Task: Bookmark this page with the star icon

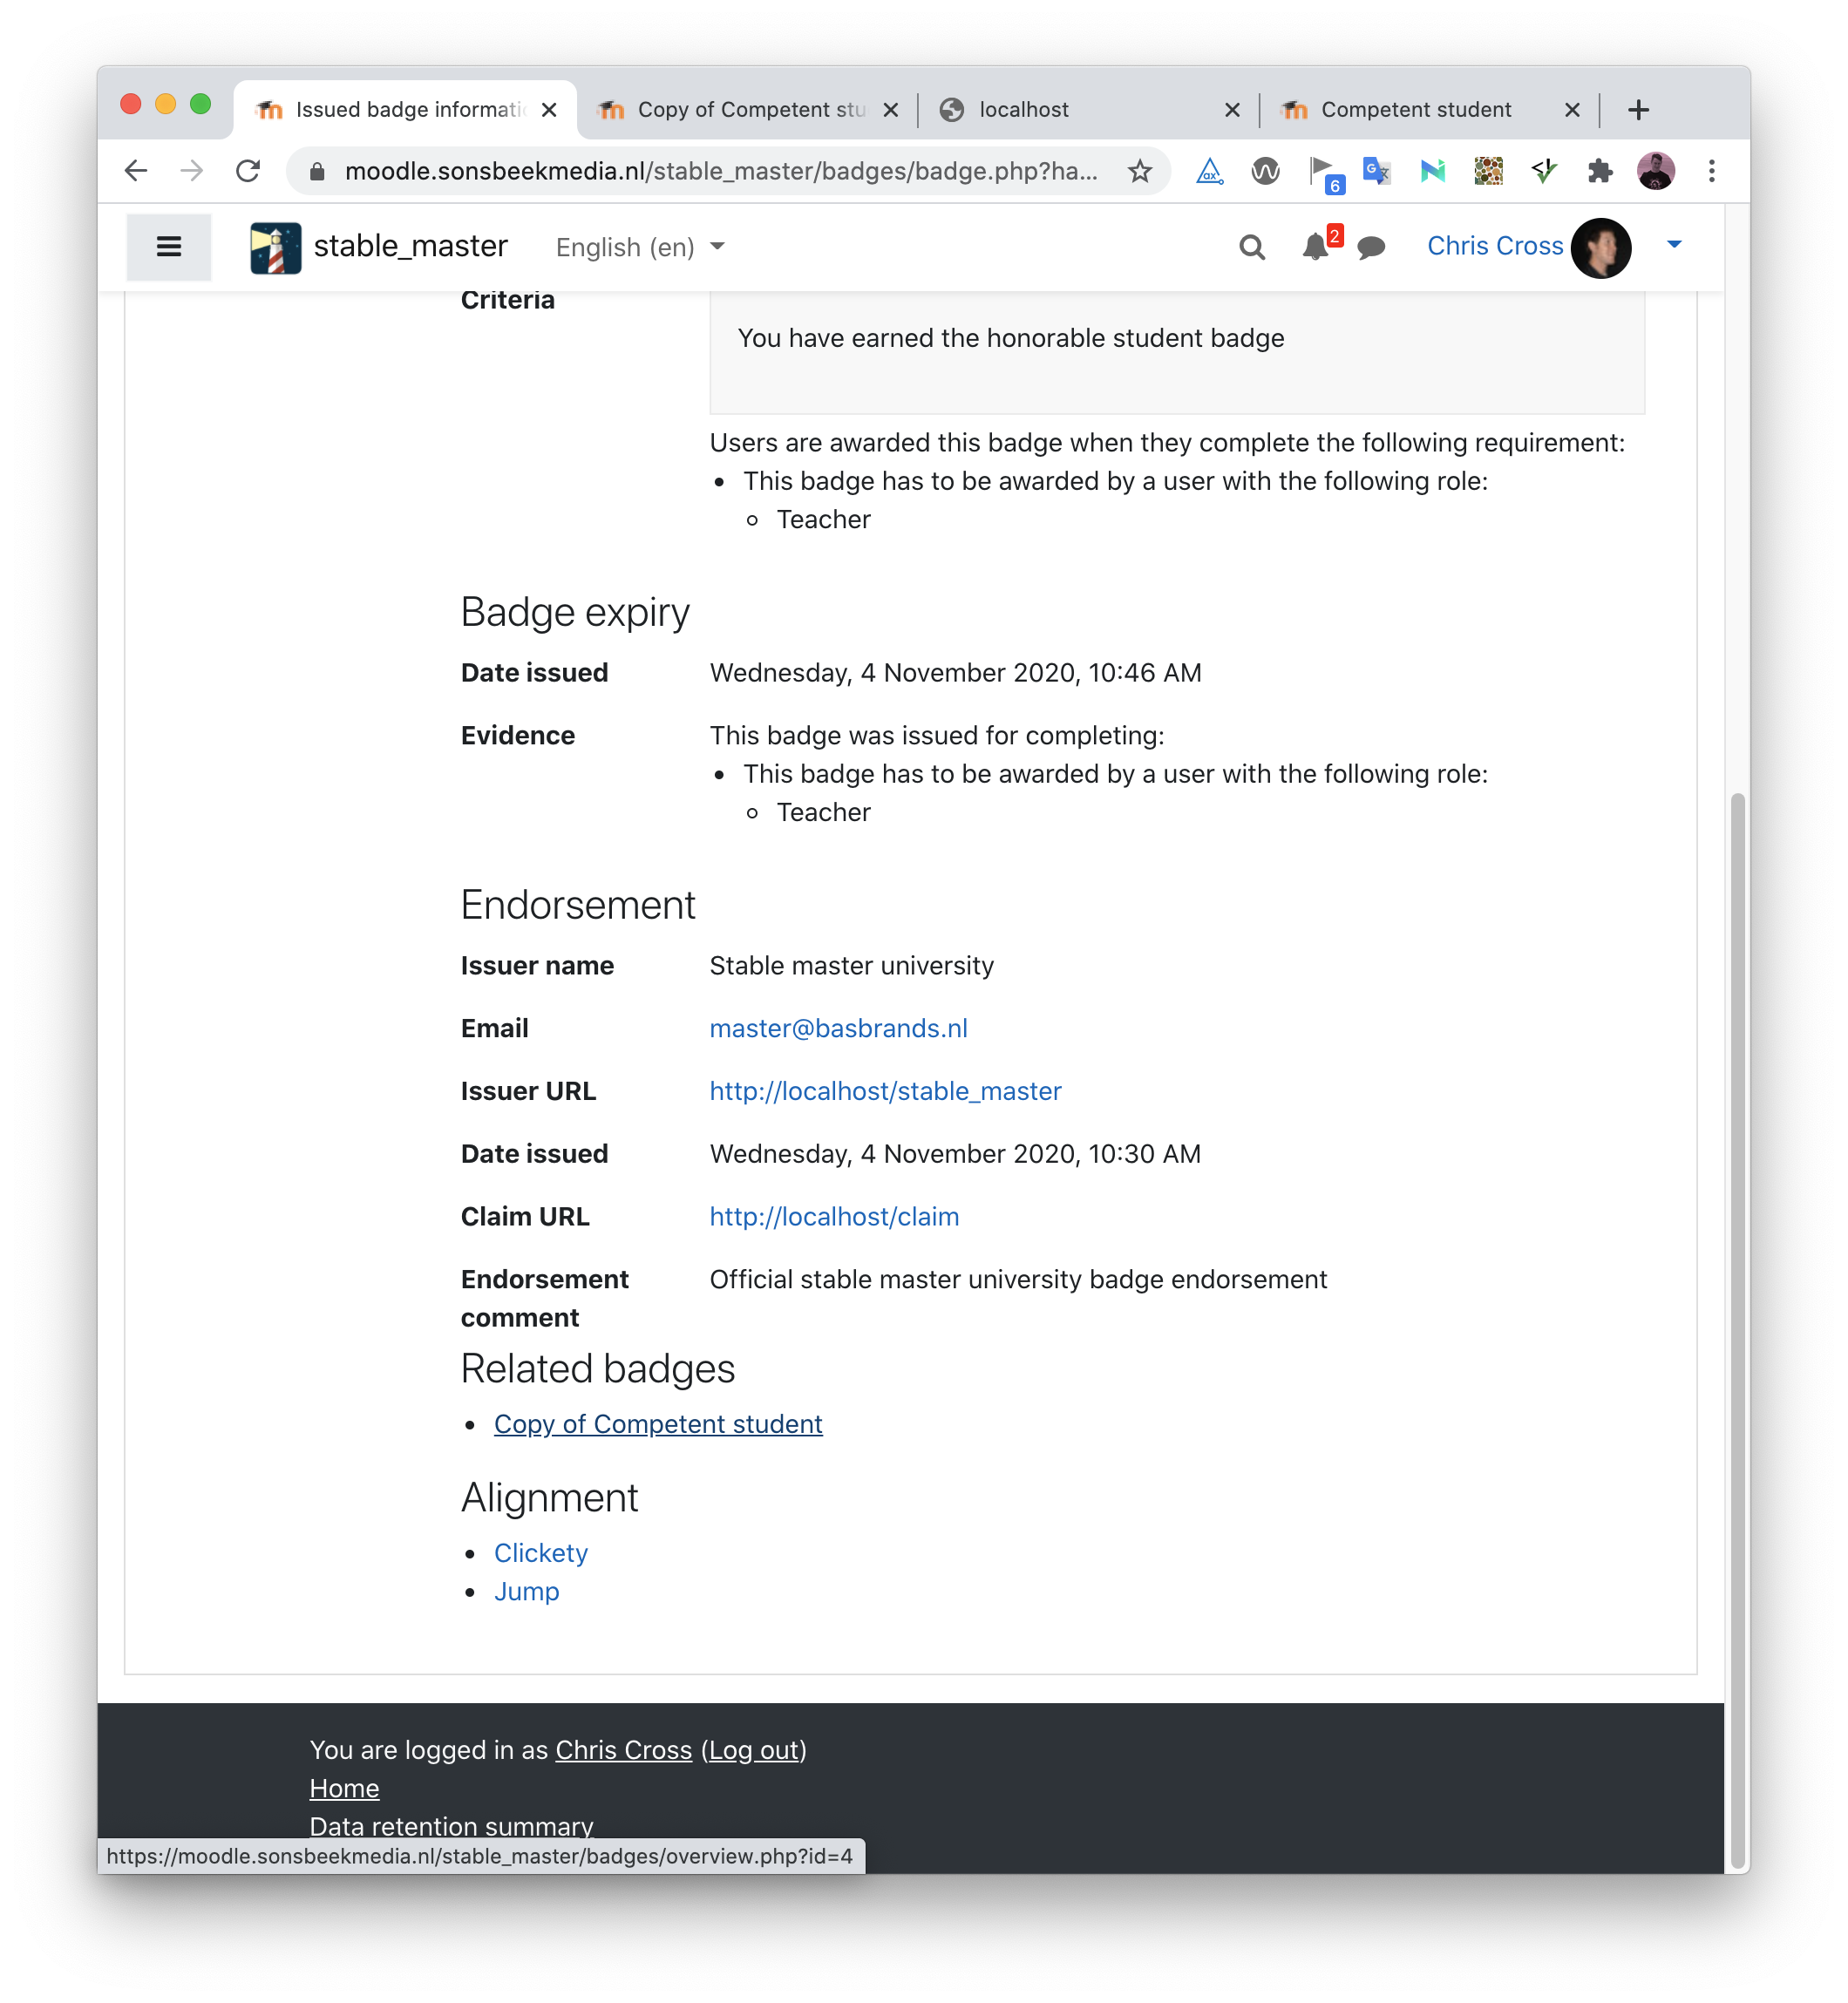Action: tap(1139, 171)
